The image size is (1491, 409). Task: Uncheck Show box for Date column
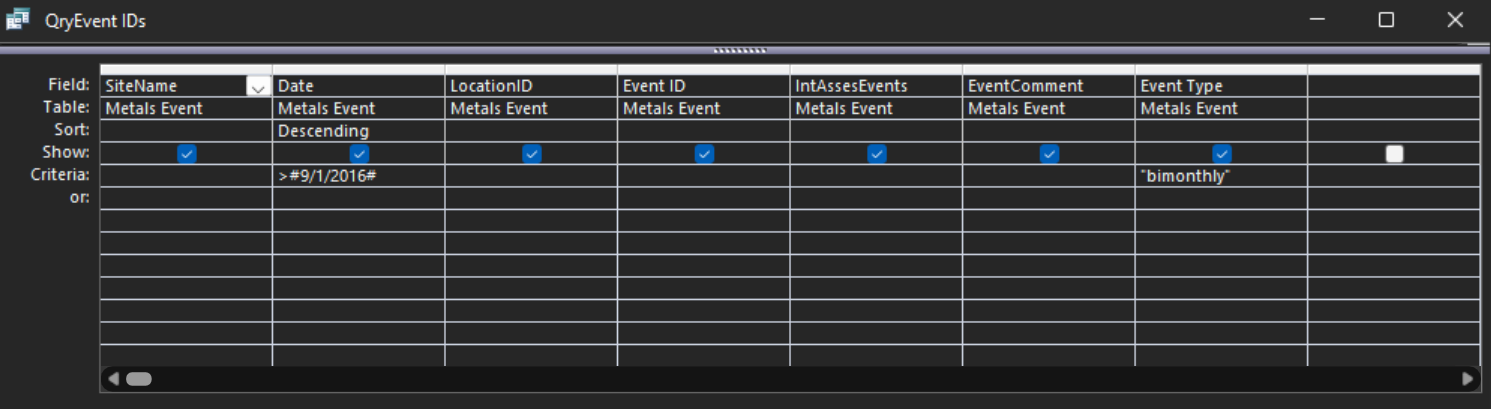[x=359, y=154]
